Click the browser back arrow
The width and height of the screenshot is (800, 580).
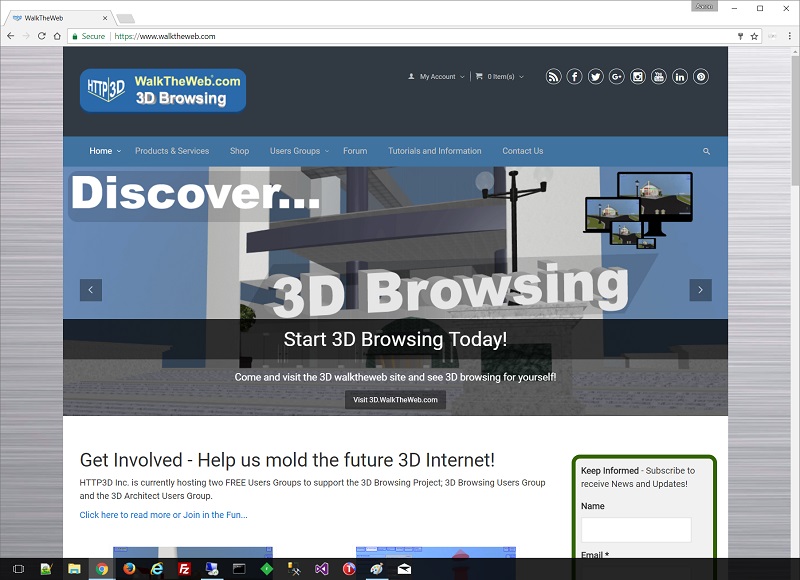pyautogui.click(x=11, y=36)
